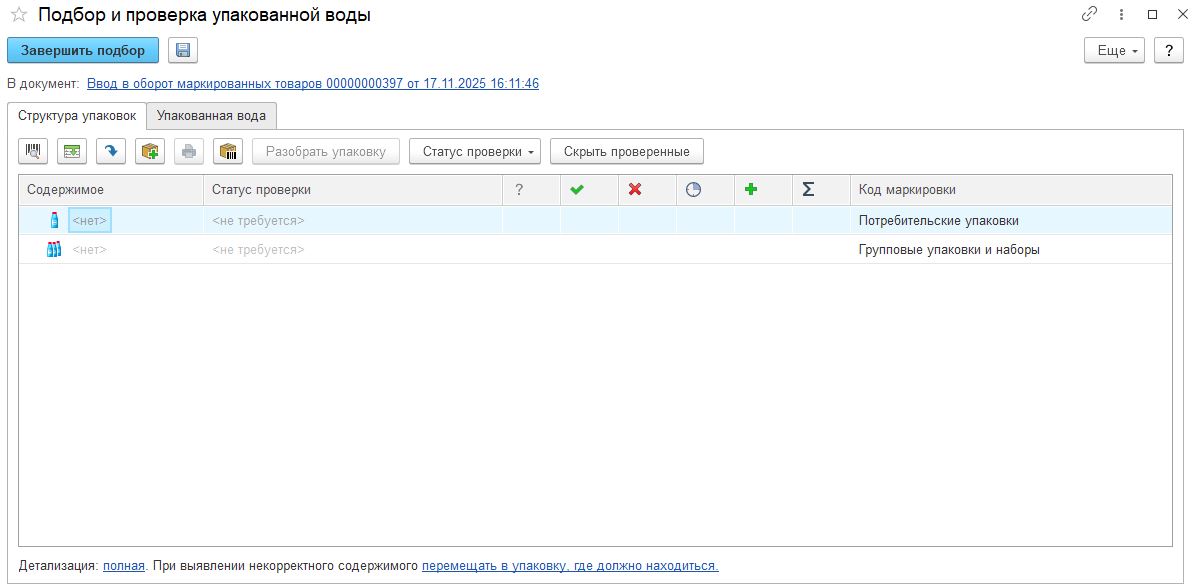Select the 'Групповые упаковки и наборы' row
Image resolution: width=1194 pixels, height=586 pixels.
coord(948,249)
